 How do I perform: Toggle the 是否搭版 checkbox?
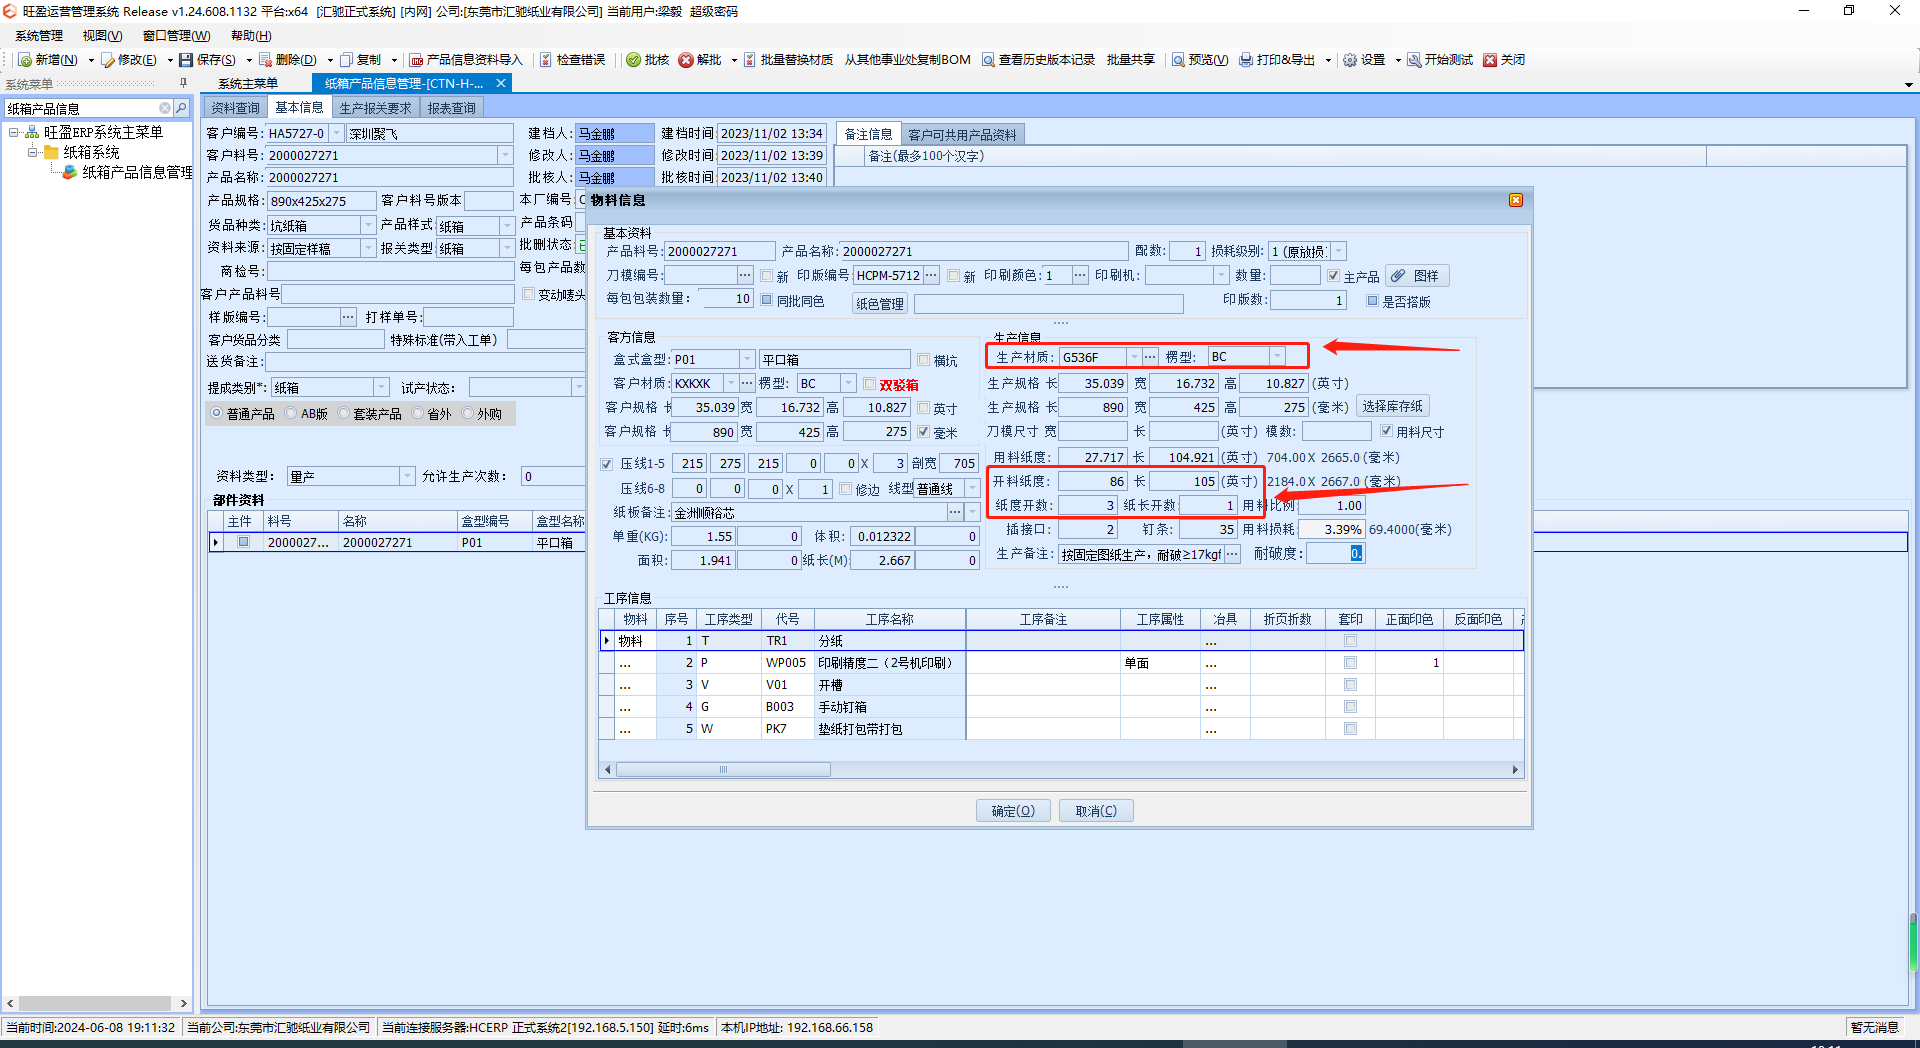tap(1372, 301)
